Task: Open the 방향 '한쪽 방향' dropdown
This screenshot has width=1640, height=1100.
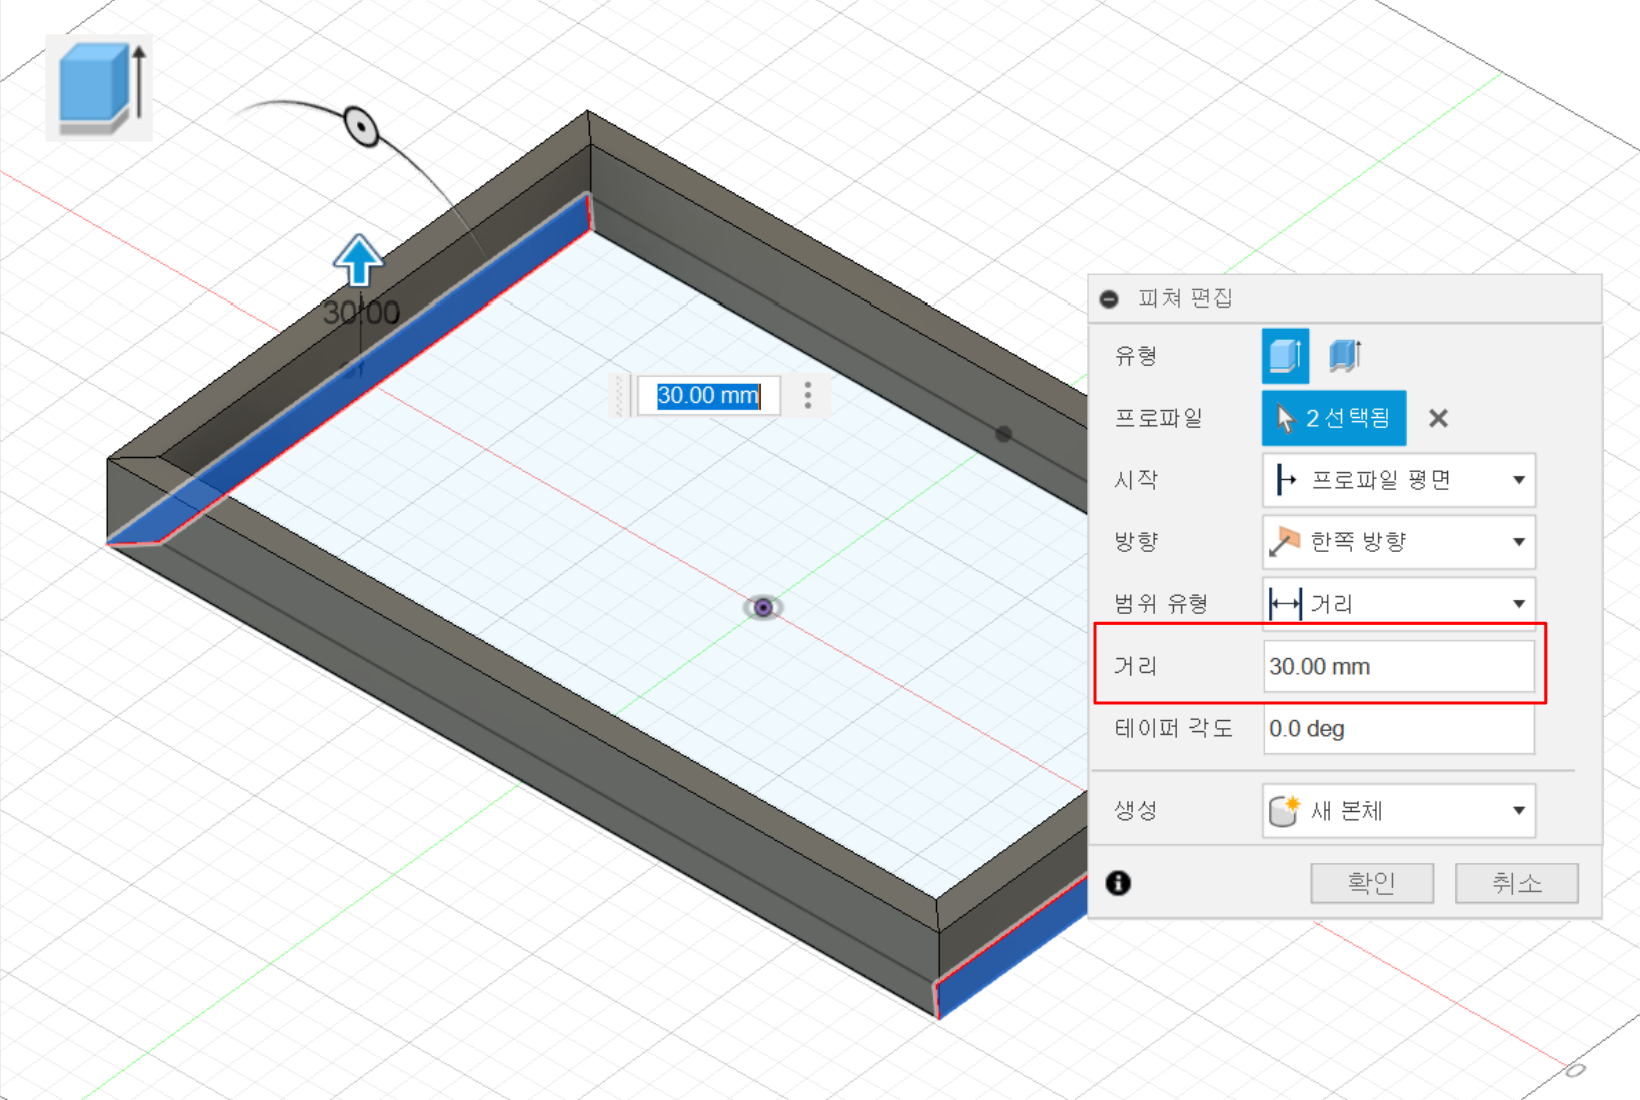Action: [x=1399, y=542]
